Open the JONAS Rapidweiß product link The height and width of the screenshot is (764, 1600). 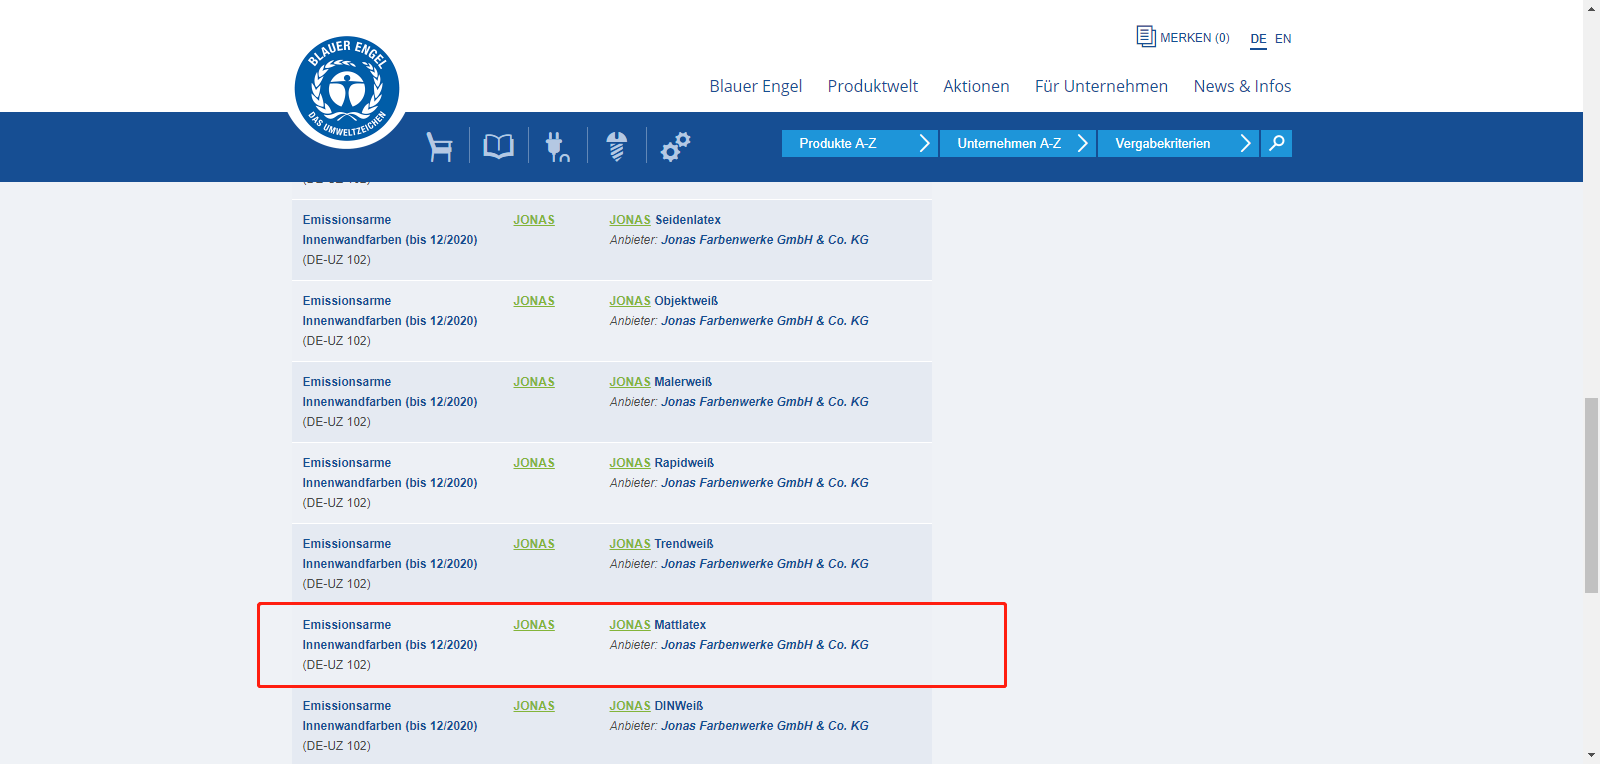pos(662,463)
